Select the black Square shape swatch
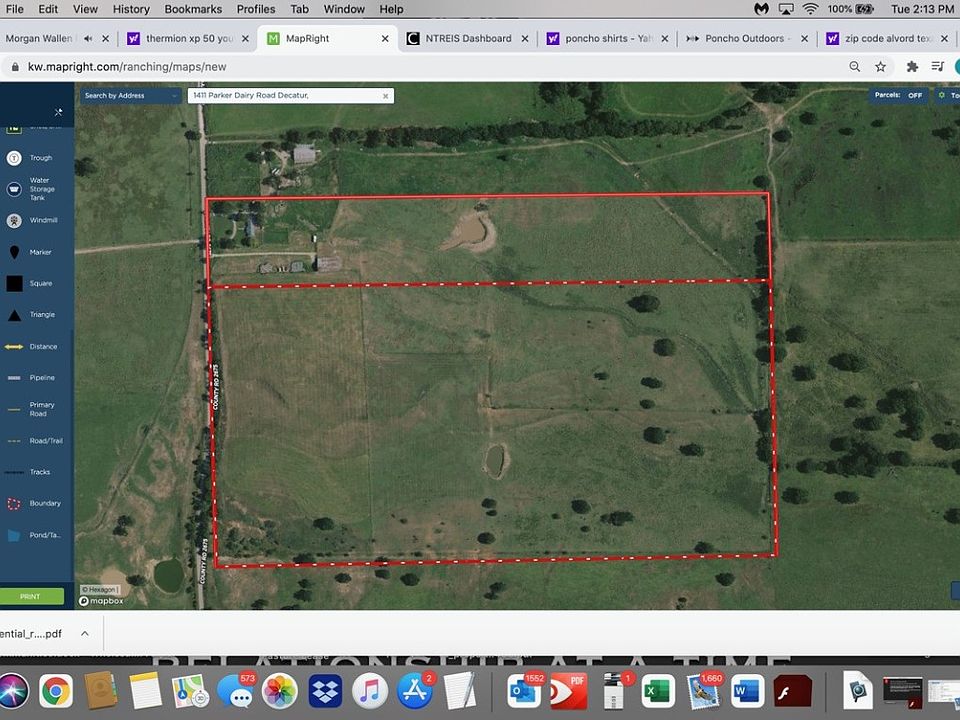960x720 pixels. pyautogui.click(x=14, y=284)
